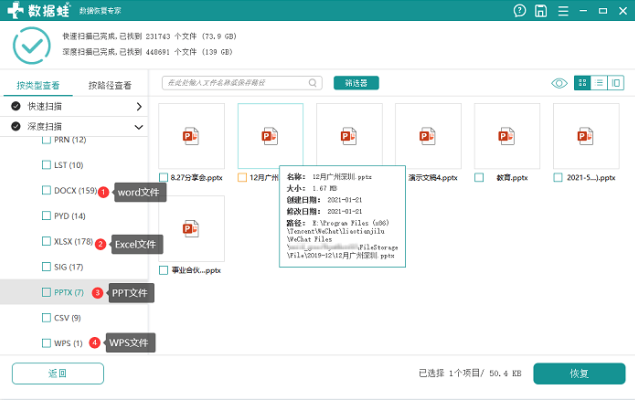
Task: Click the 恢复 recover button
Action: [x=579, y=373]
